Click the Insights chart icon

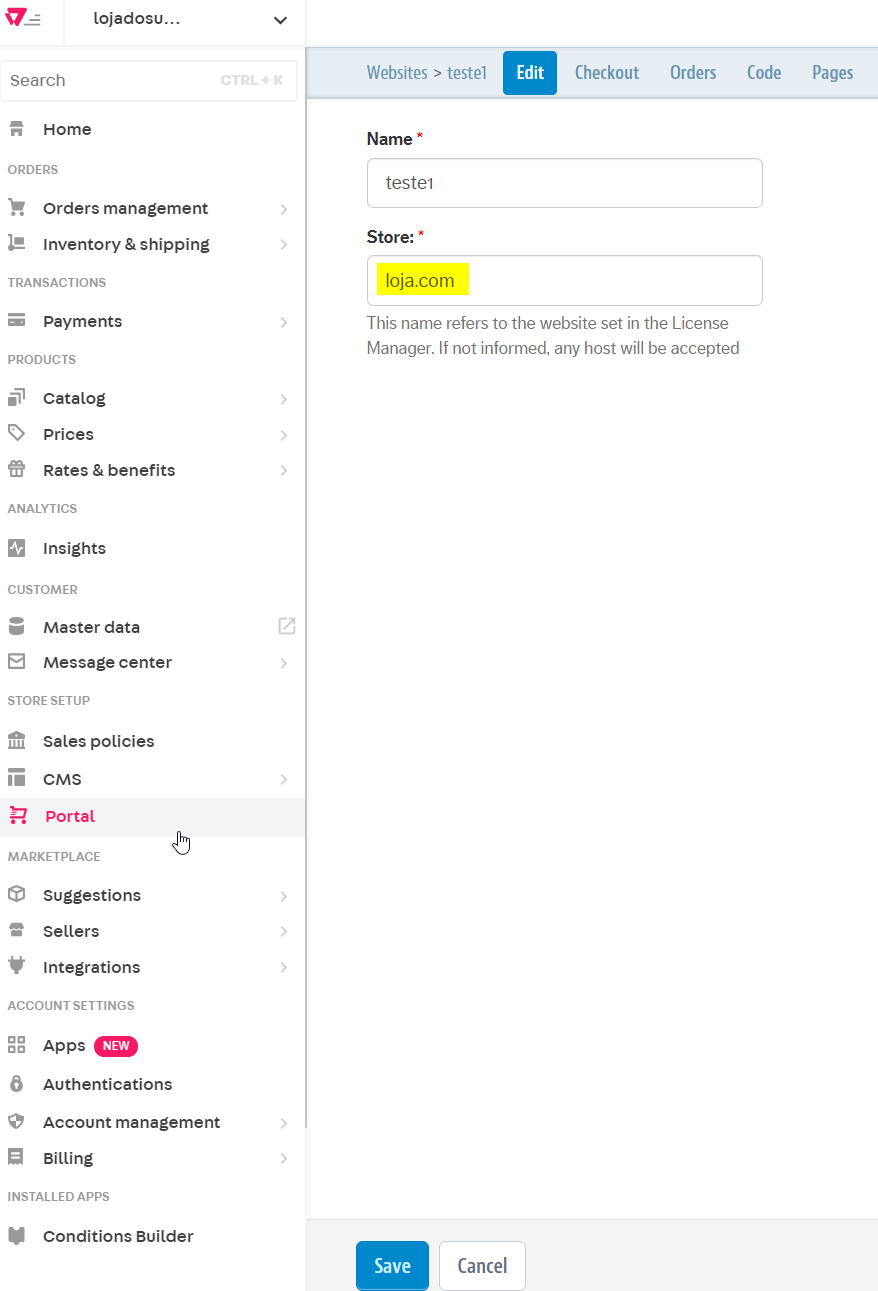[x=16, y=547]
